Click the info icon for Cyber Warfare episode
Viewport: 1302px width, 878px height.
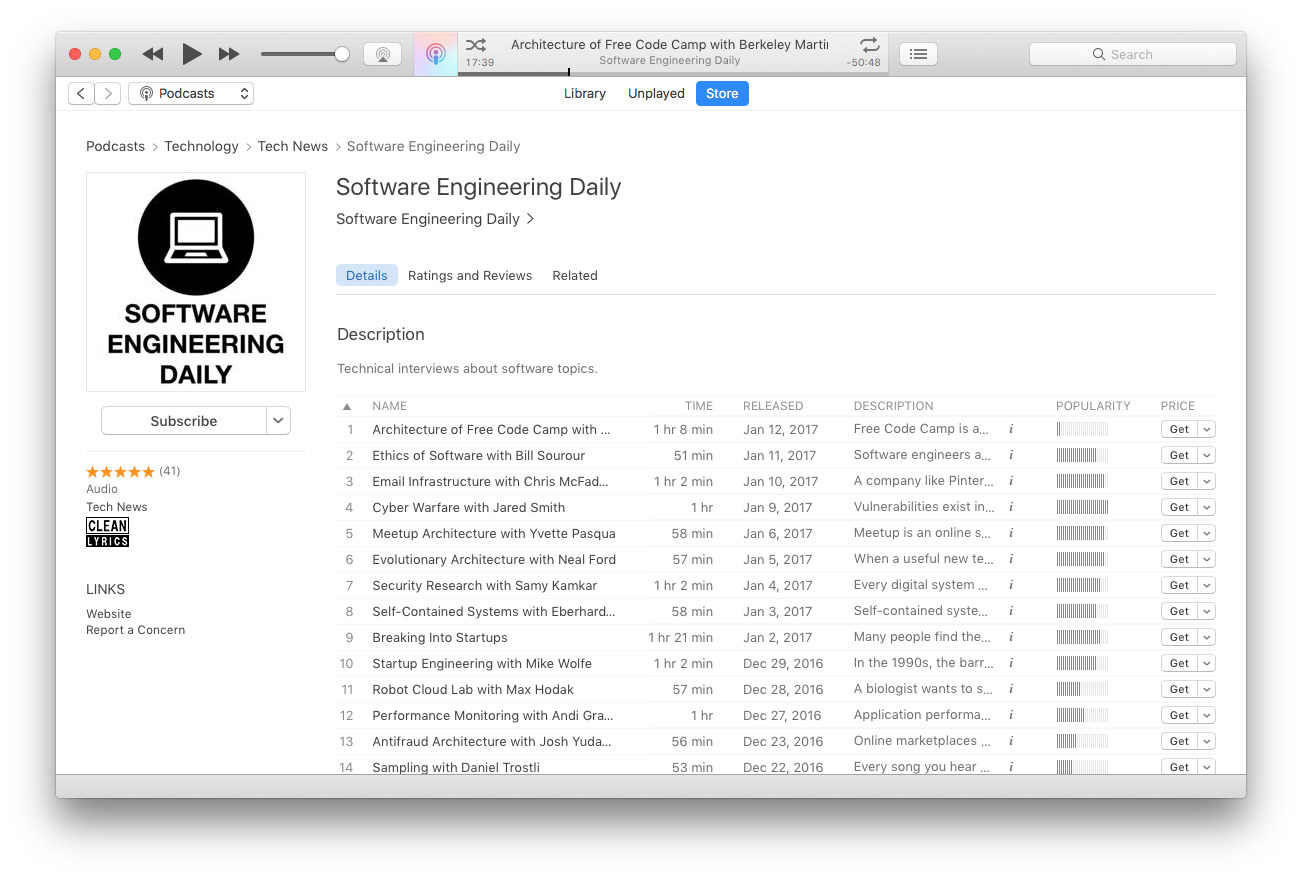1011,507
